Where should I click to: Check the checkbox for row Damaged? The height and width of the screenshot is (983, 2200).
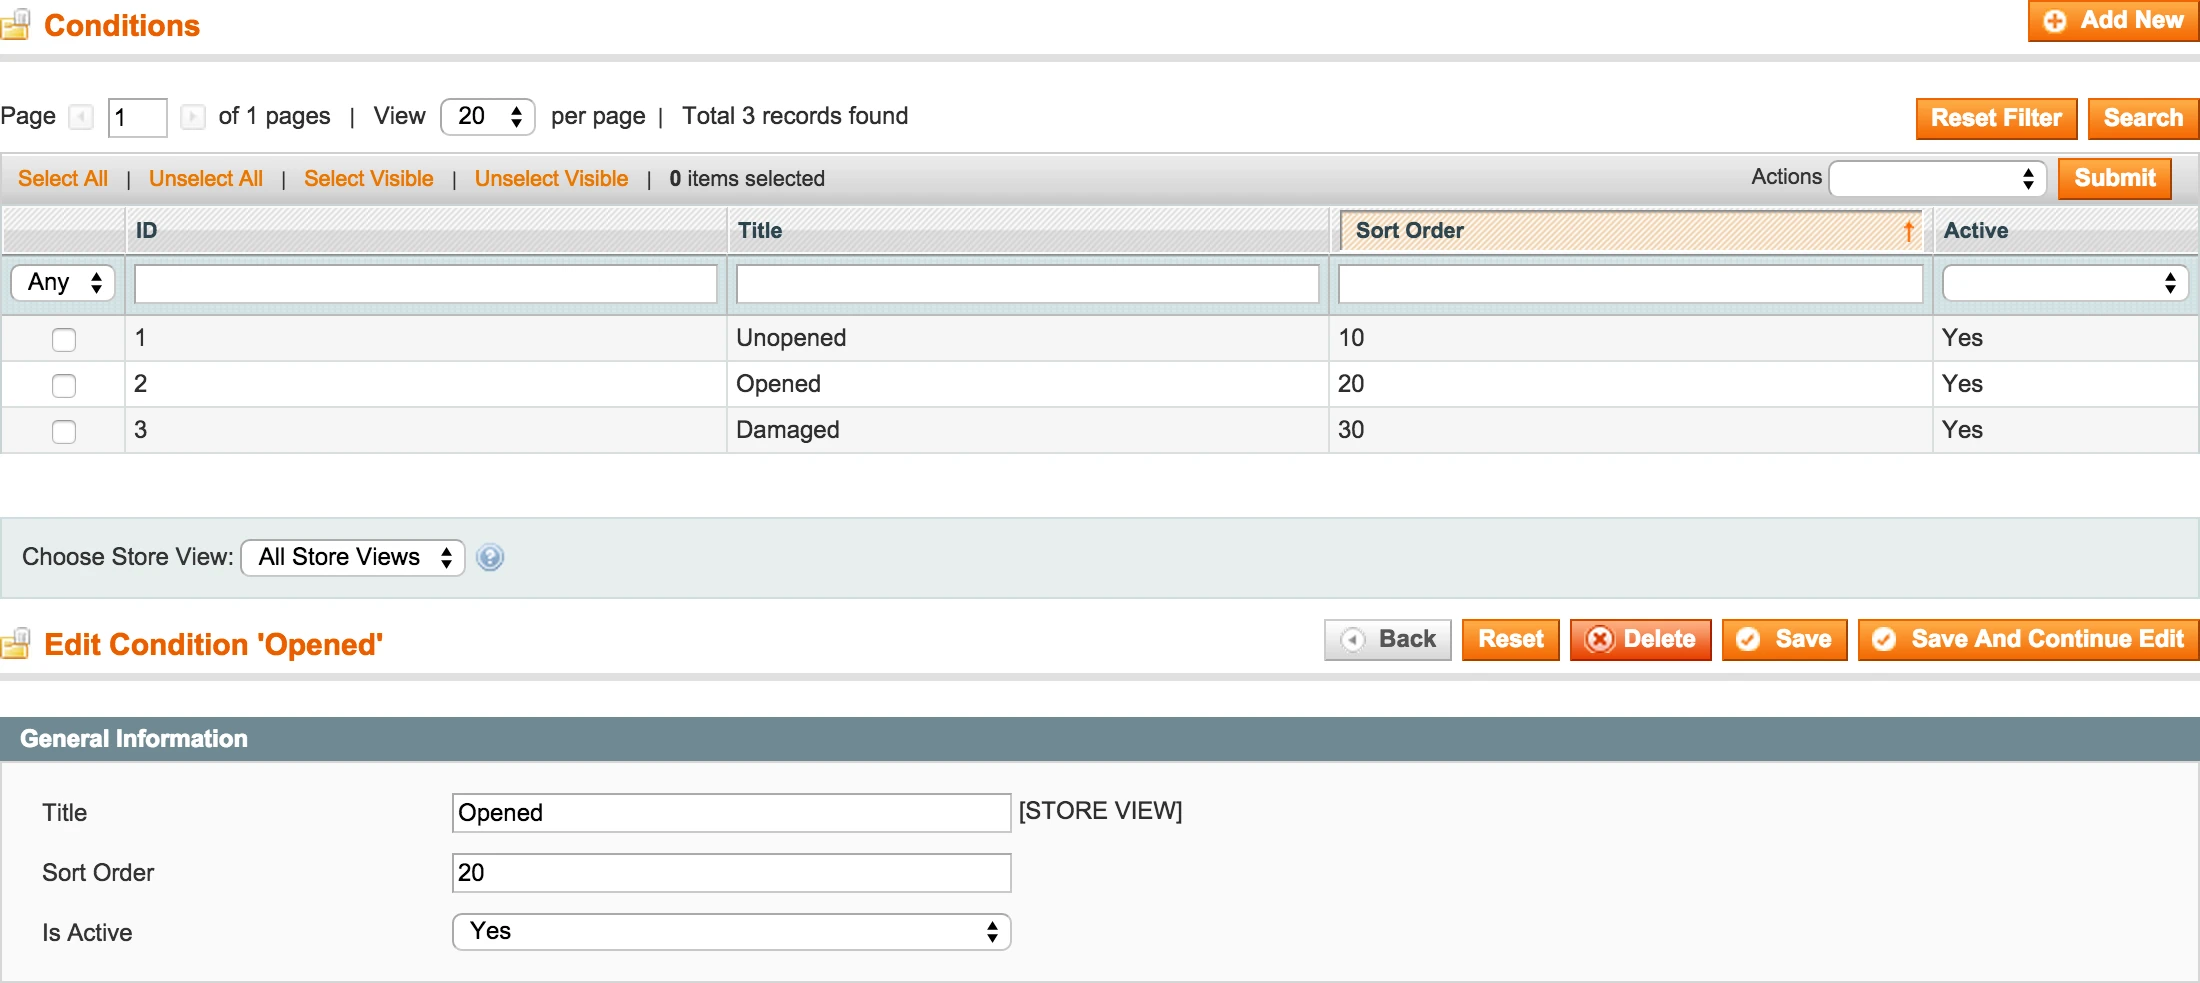pyautogui.click(x=64, y=431)
